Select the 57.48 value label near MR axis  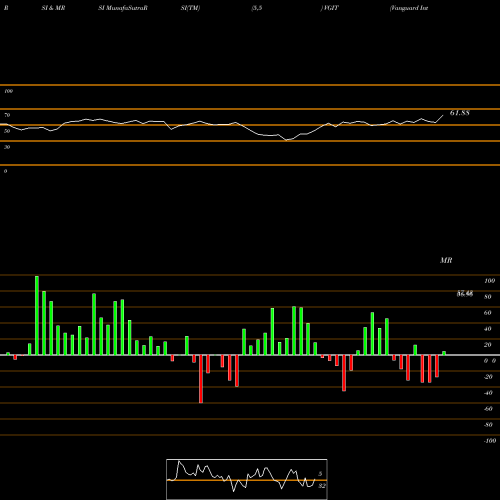tap(465, 294)
